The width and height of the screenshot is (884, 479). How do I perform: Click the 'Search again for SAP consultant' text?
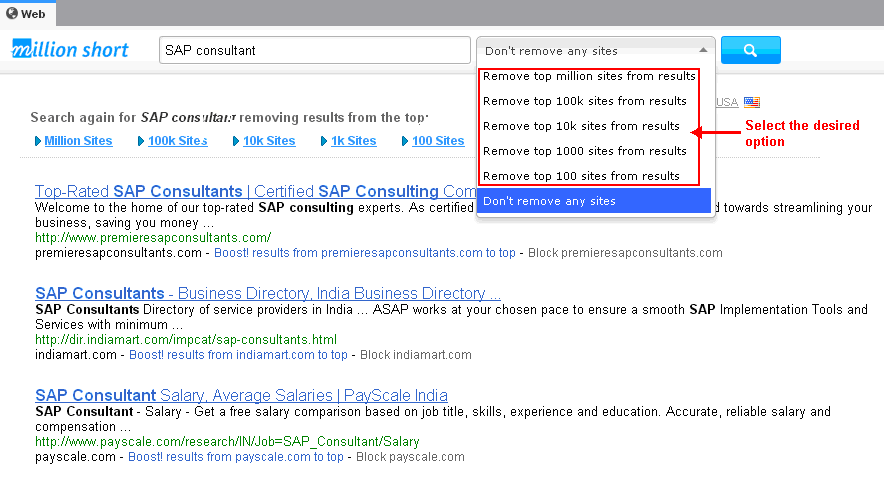(229, 117)
